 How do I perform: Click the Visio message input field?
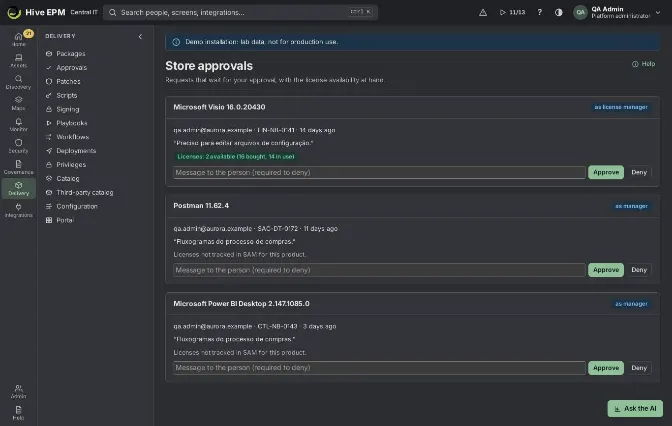coord(379,172)
